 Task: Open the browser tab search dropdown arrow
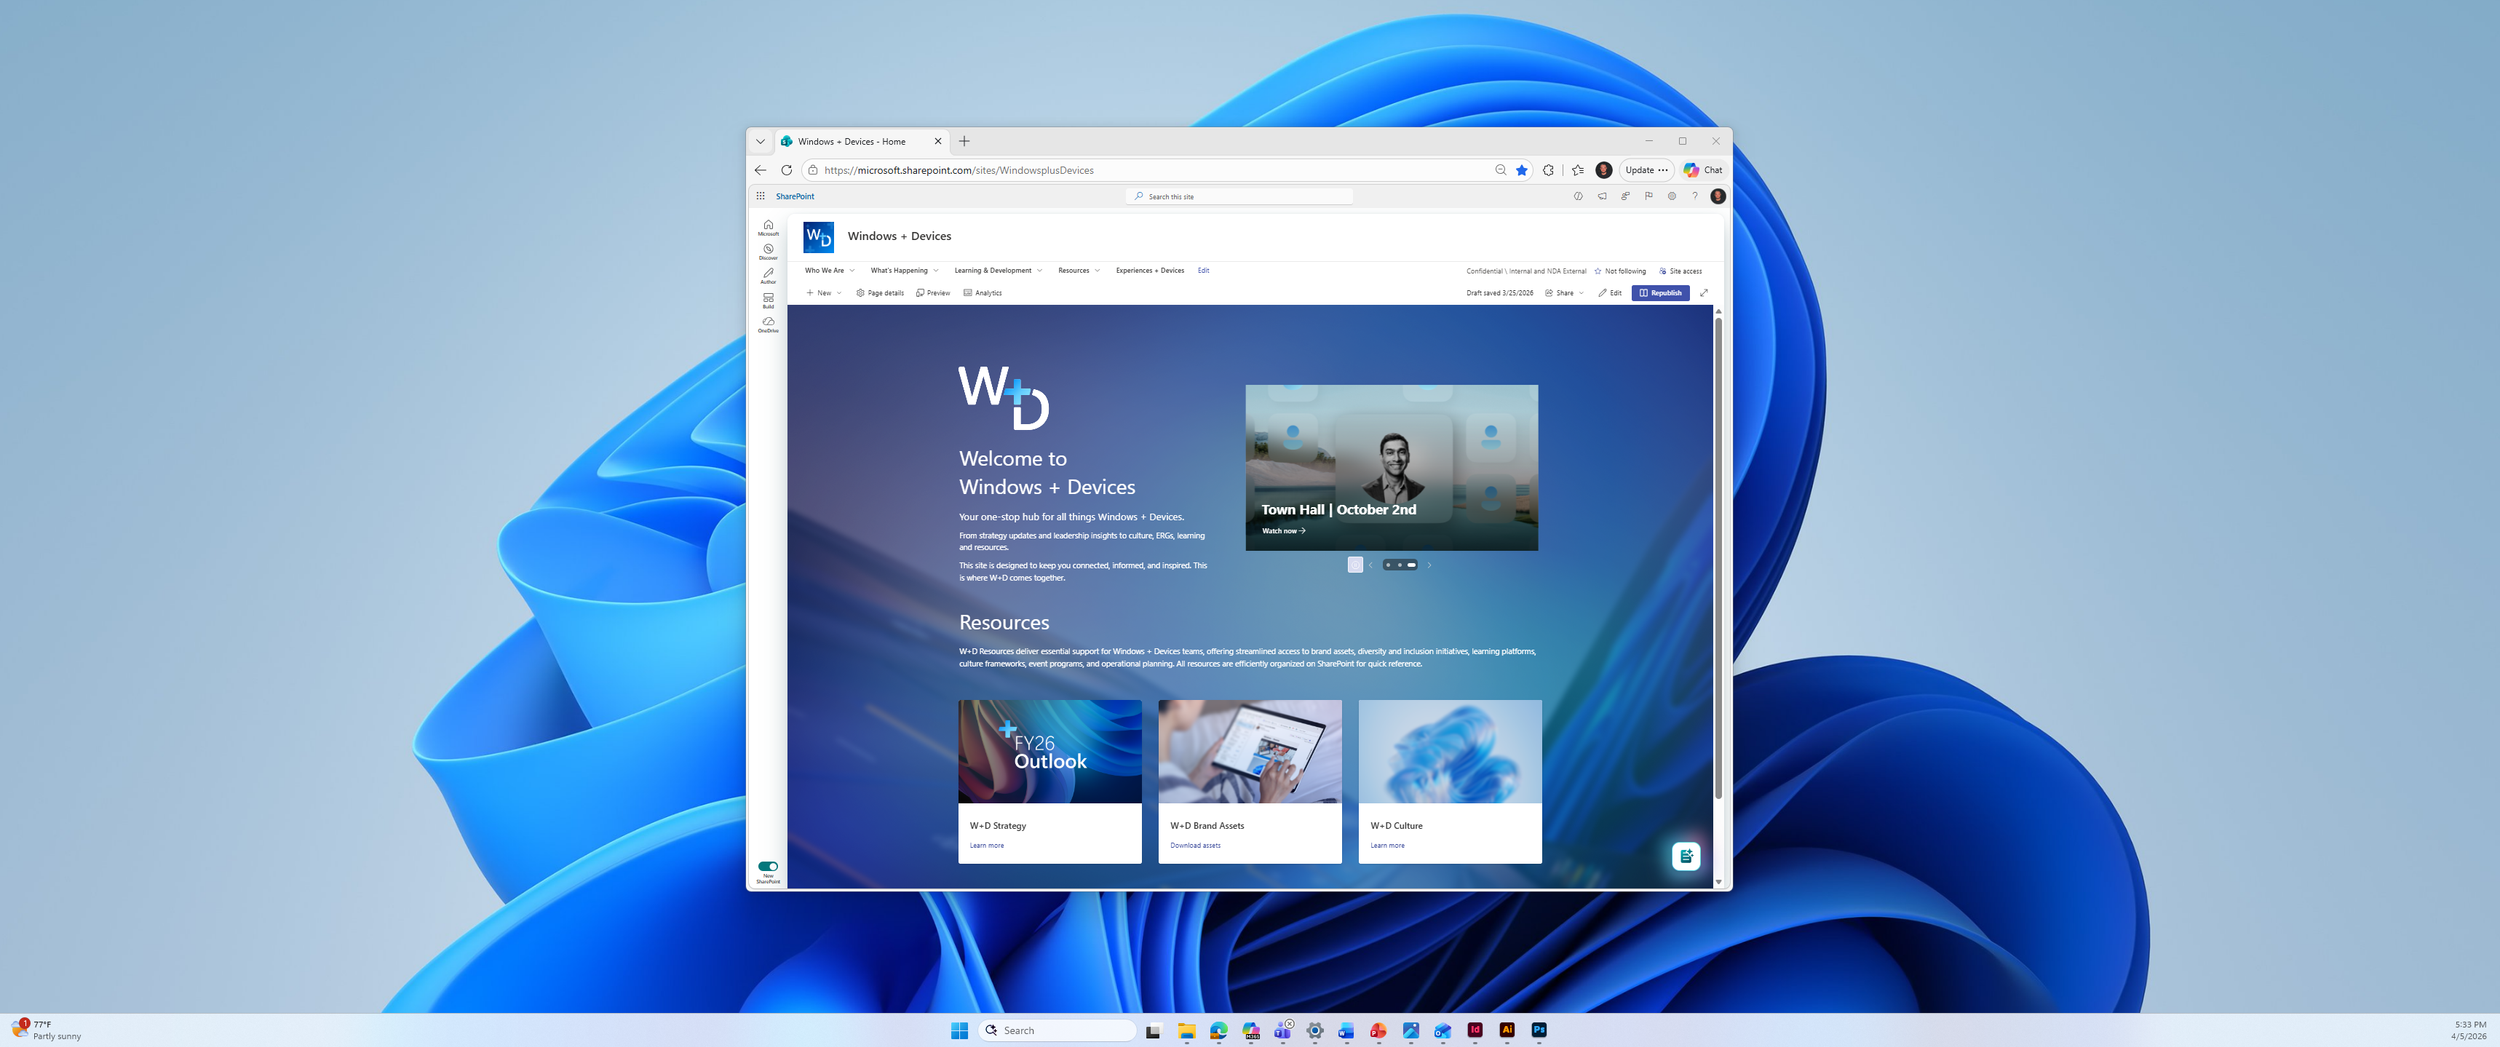point(760,141)
